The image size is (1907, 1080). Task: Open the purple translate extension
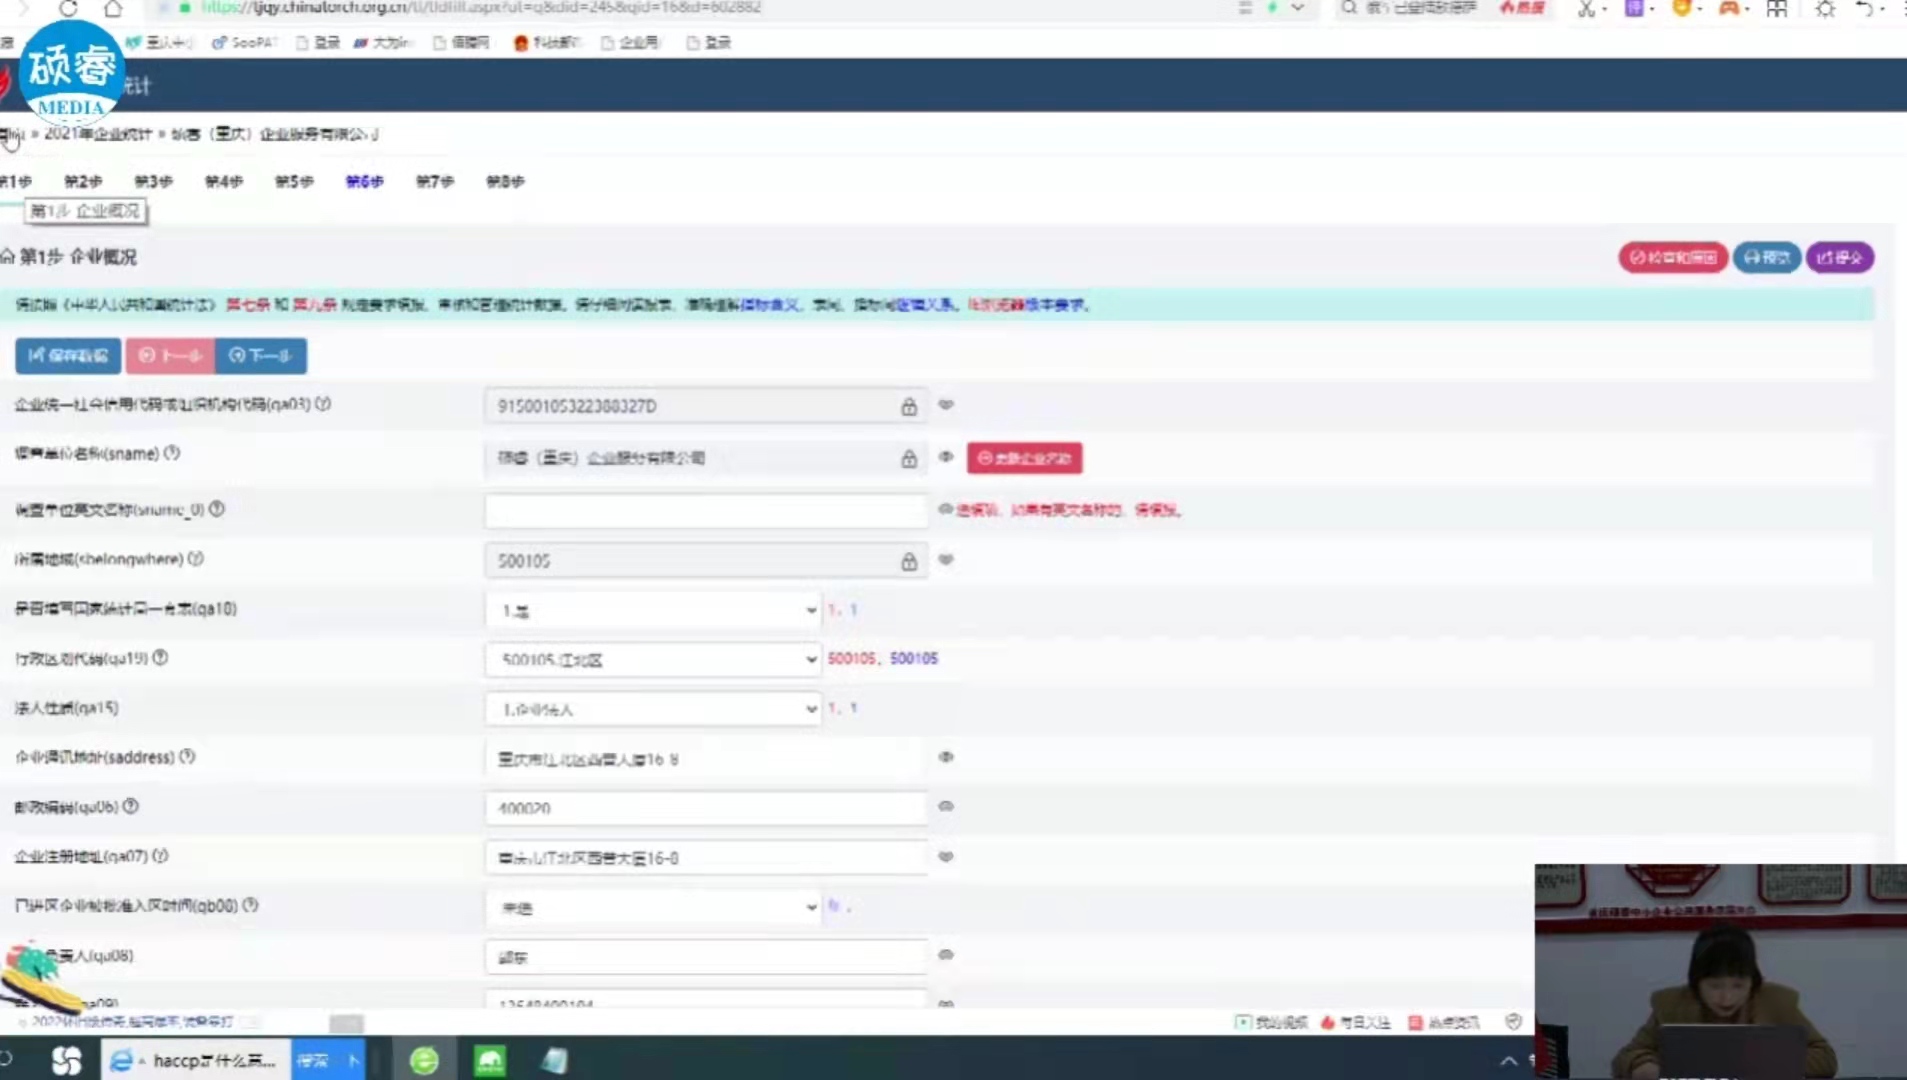point(1634,8)
